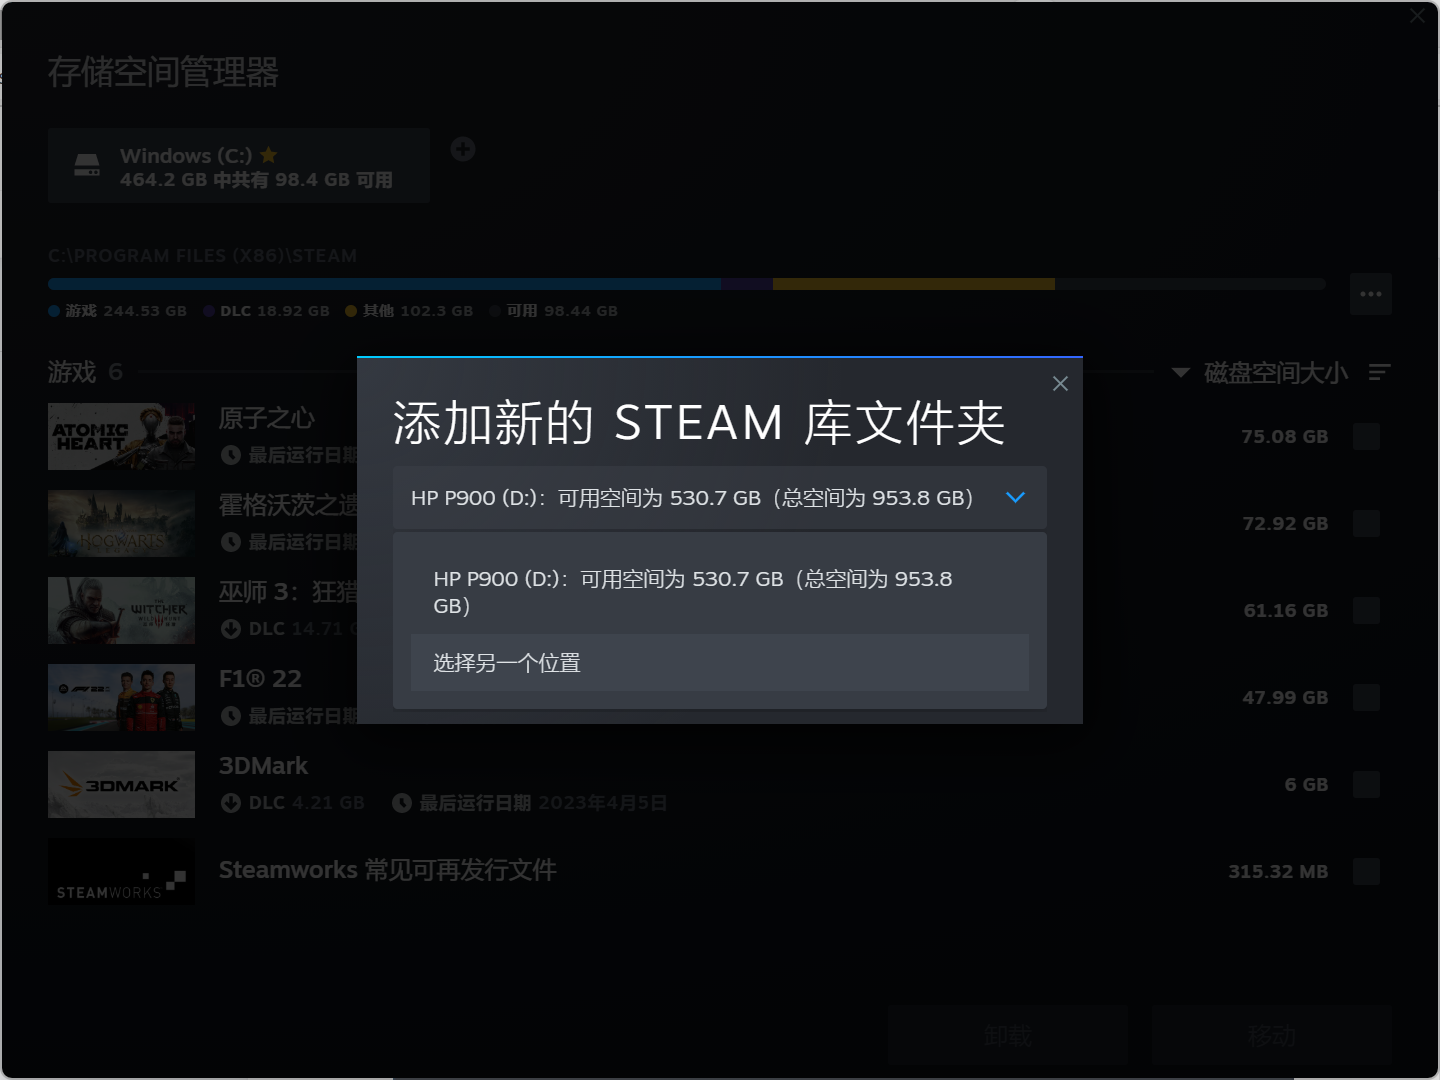Click the Witcher 3 game thumbnail
Image resolution: width=1440 pixels, height=1080 pixels.
point(121,610)
